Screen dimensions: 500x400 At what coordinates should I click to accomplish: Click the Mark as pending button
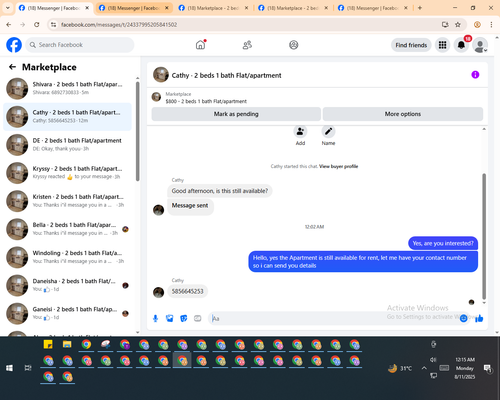[x=236, y=114]
